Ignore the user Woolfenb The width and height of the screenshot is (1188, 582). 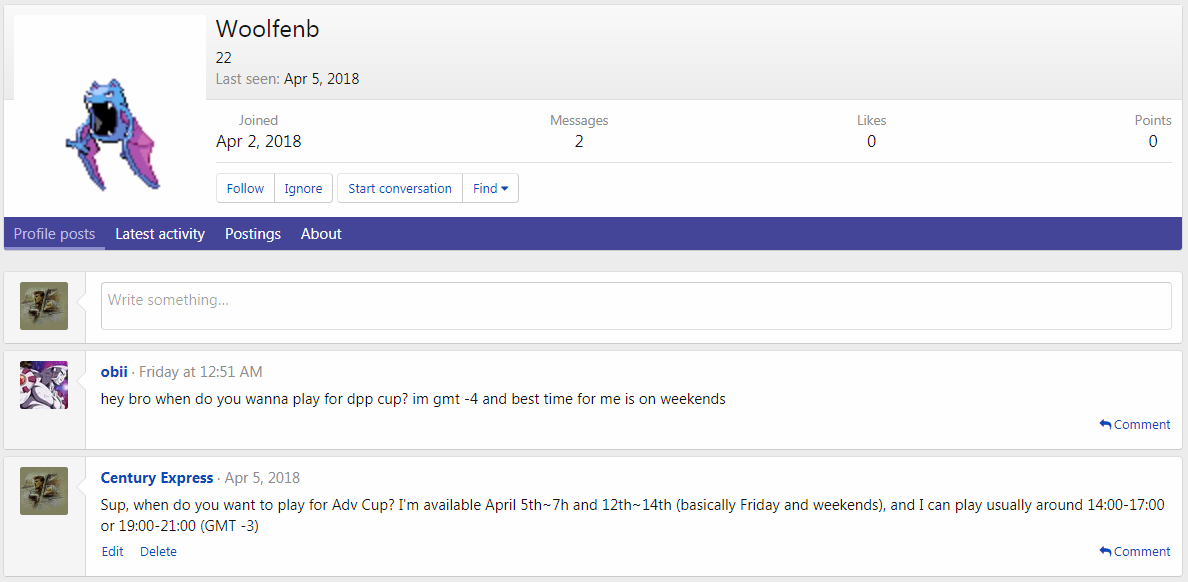pyautogui.click(x=303, y=188)
